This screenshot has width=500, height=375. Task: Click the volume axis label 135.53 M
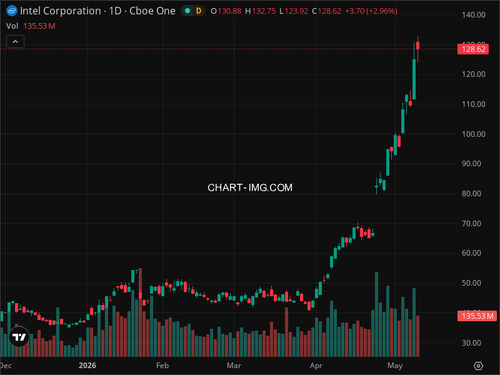pos(477,316)
